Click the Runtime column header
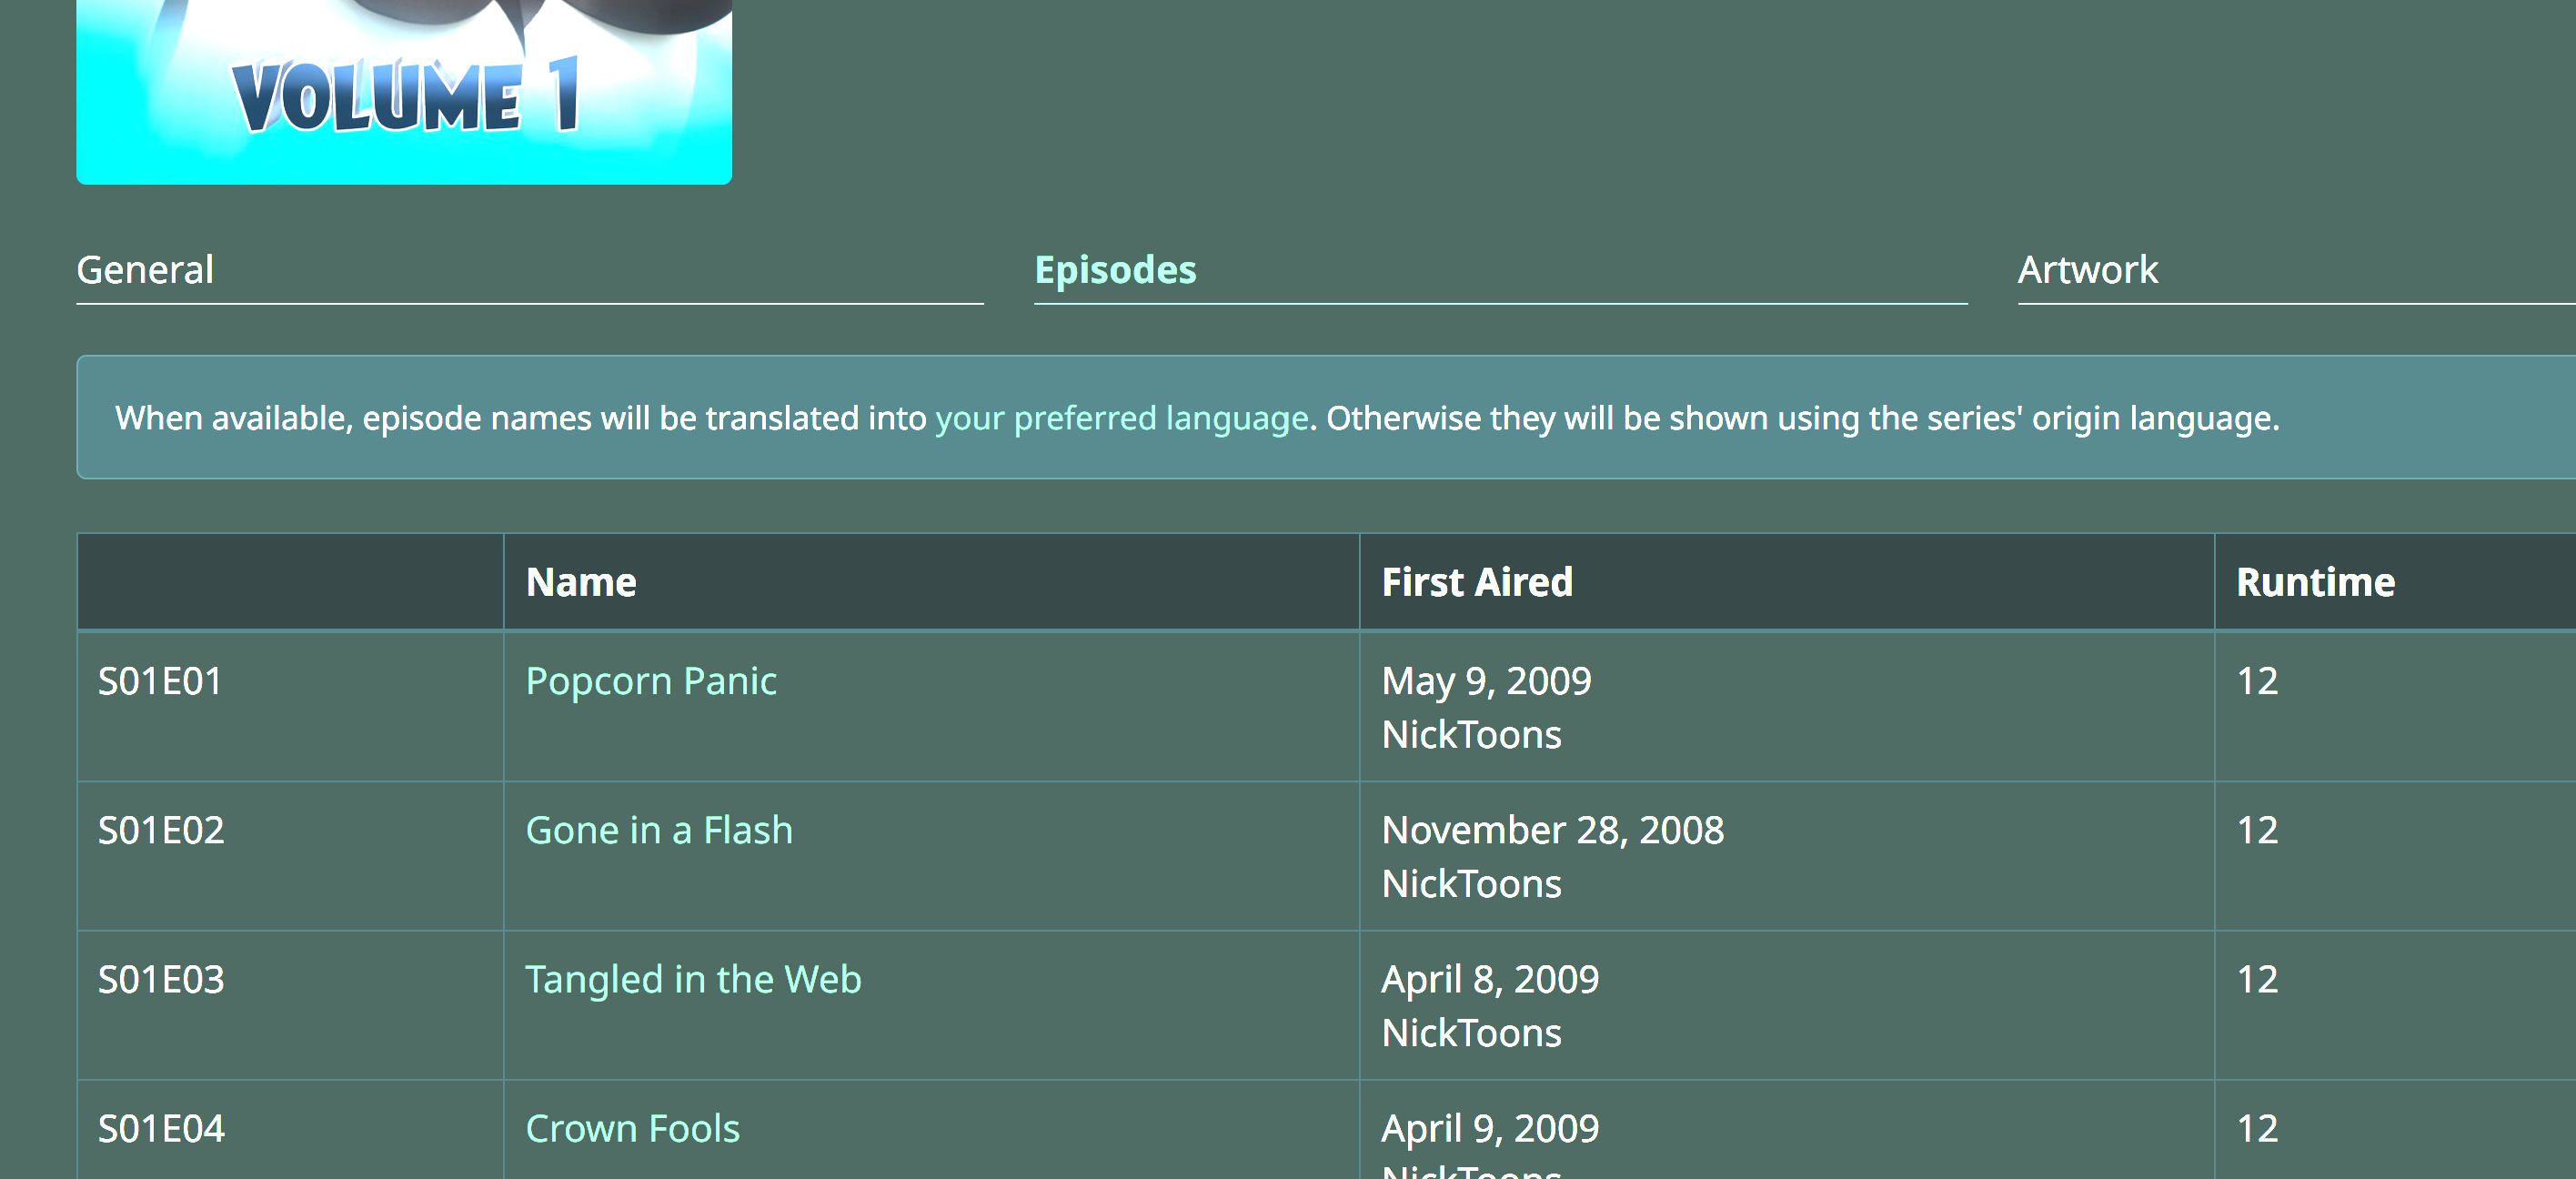This screenshot has width=2576, height=1179. click(2314, 582)
